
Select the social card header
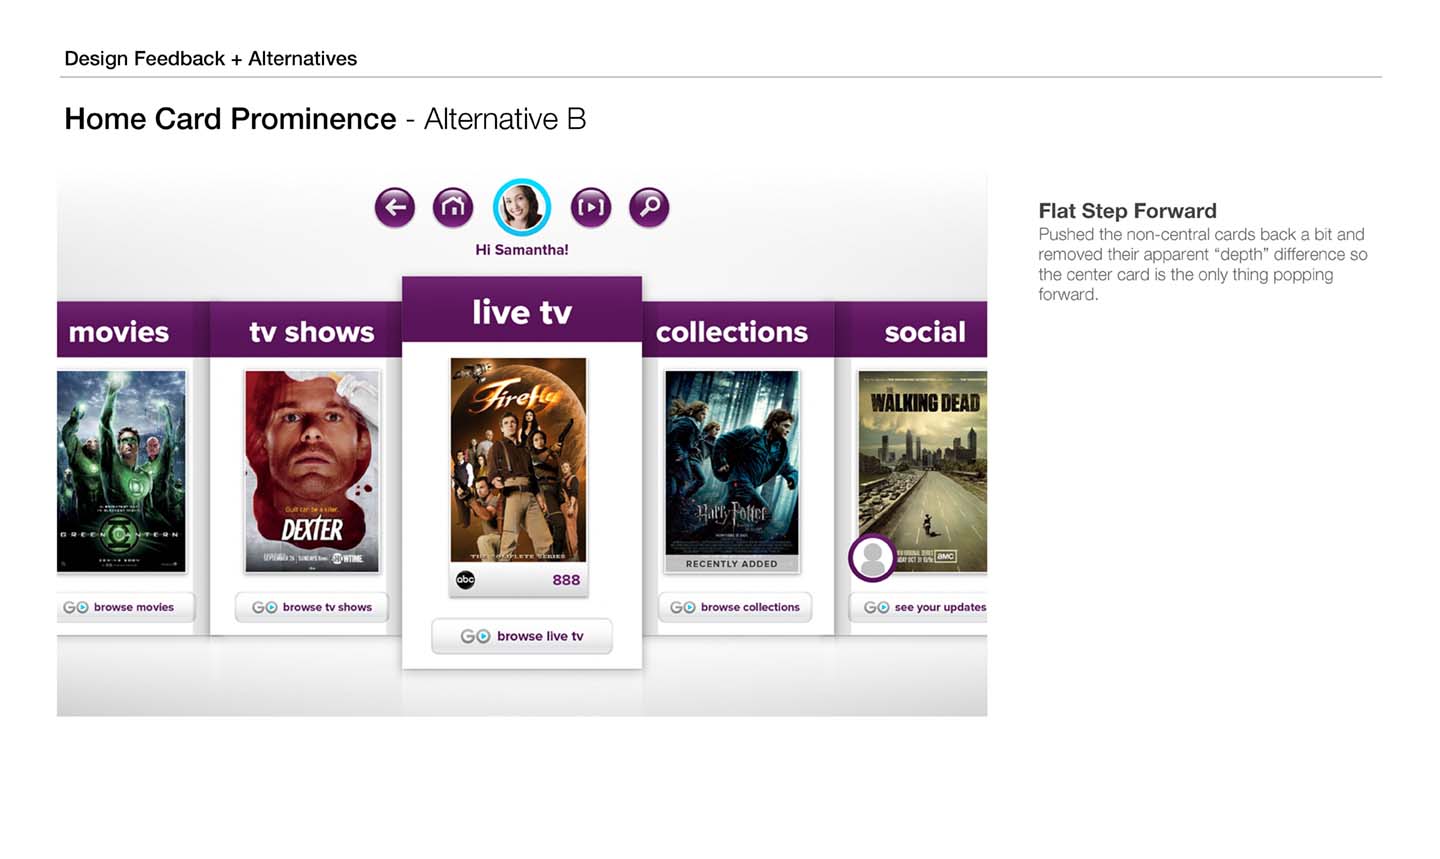pos(911,329)
